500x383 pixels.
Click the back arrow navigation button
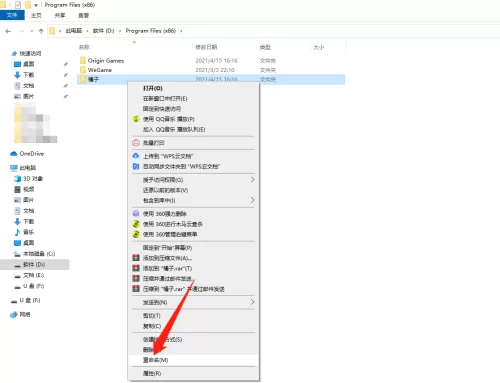(8, 31)
